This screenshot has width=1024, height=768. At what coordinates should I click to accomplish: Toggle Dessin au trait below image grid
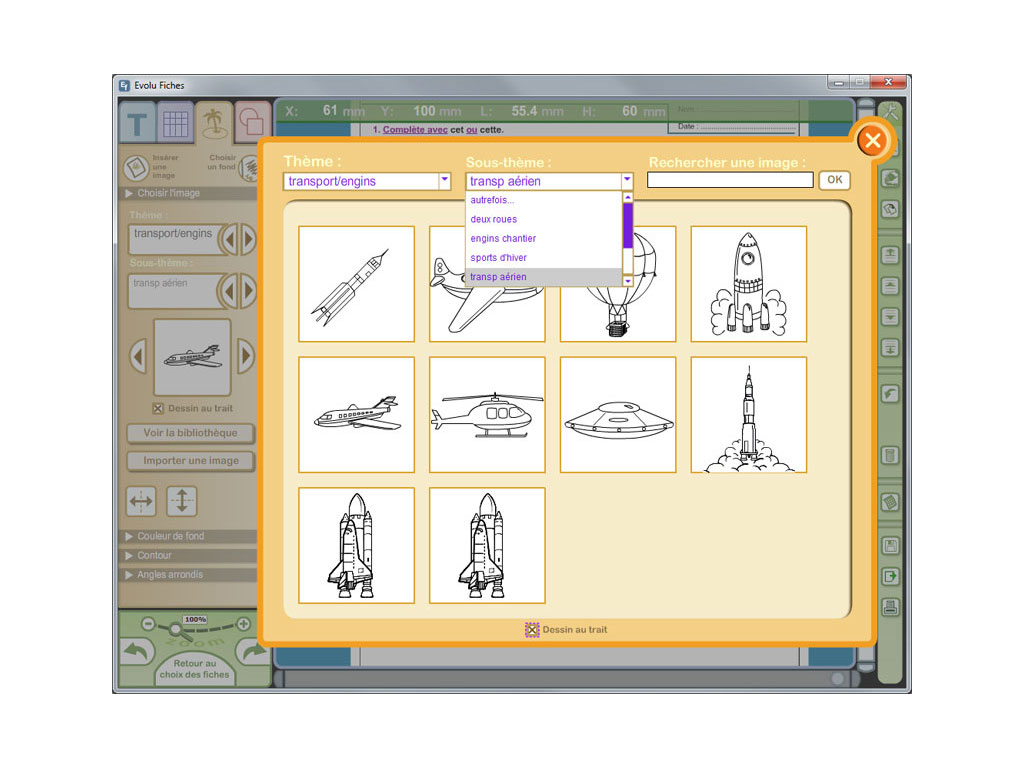pos(532,630)
